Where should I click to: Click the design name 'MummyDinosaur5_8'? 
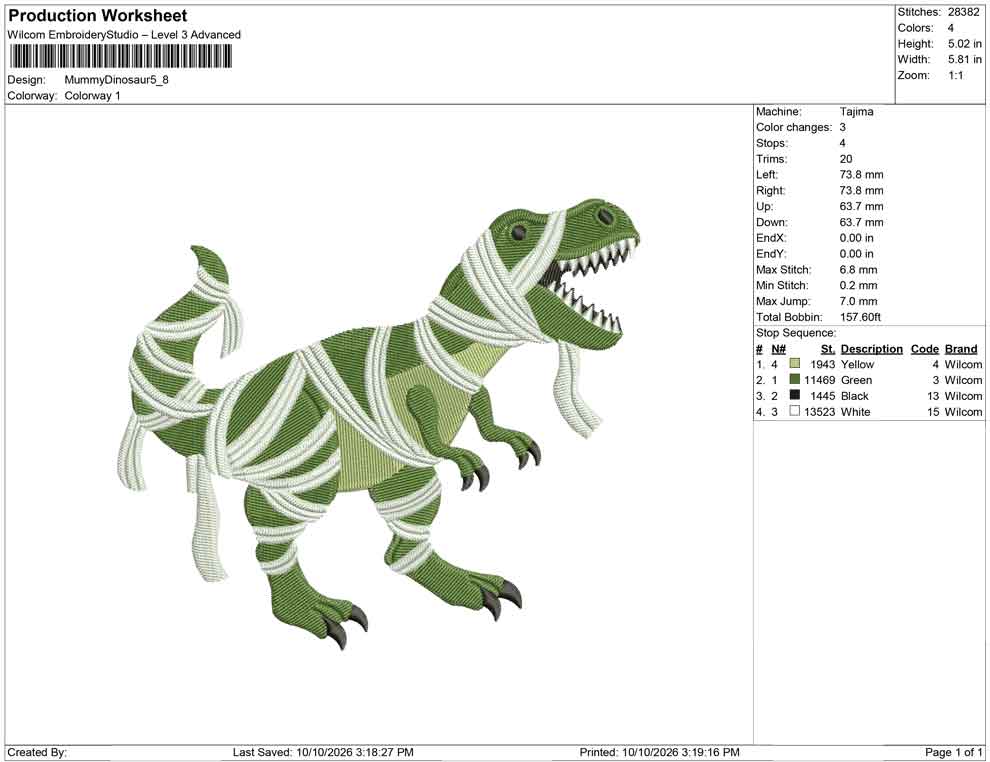(116, 80)
